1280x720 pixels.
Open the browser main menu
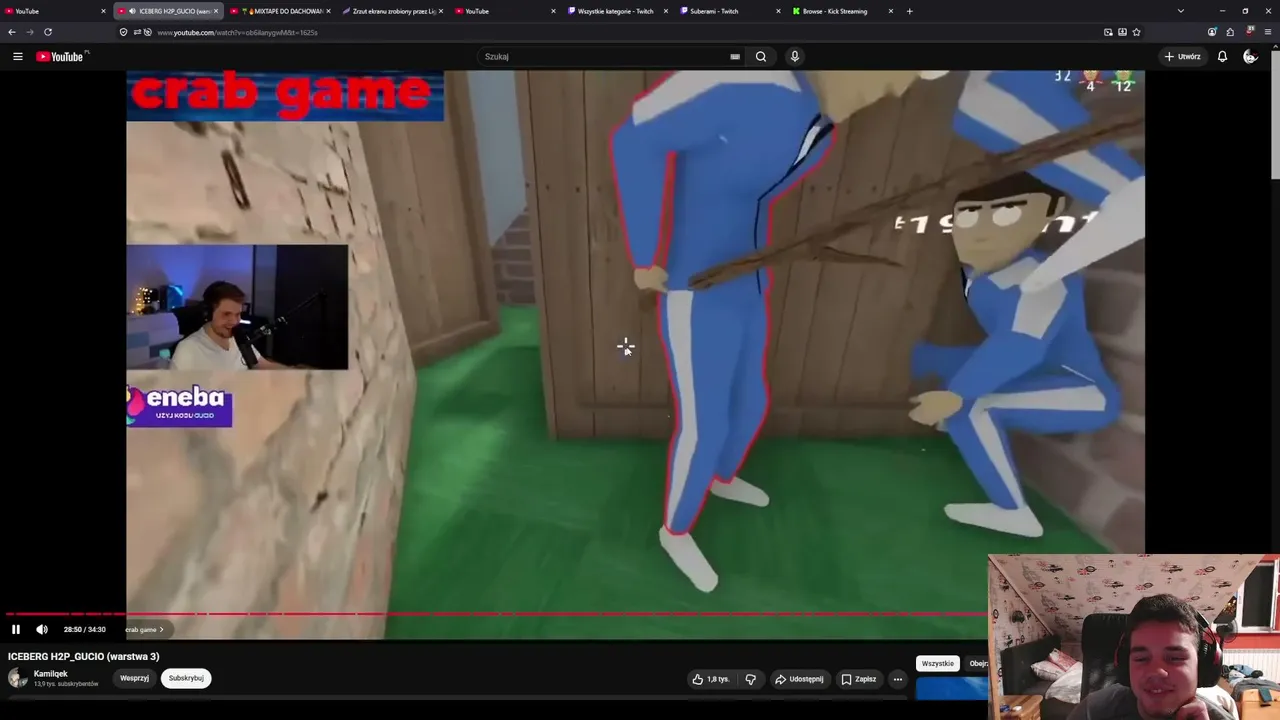(1268, 32)
